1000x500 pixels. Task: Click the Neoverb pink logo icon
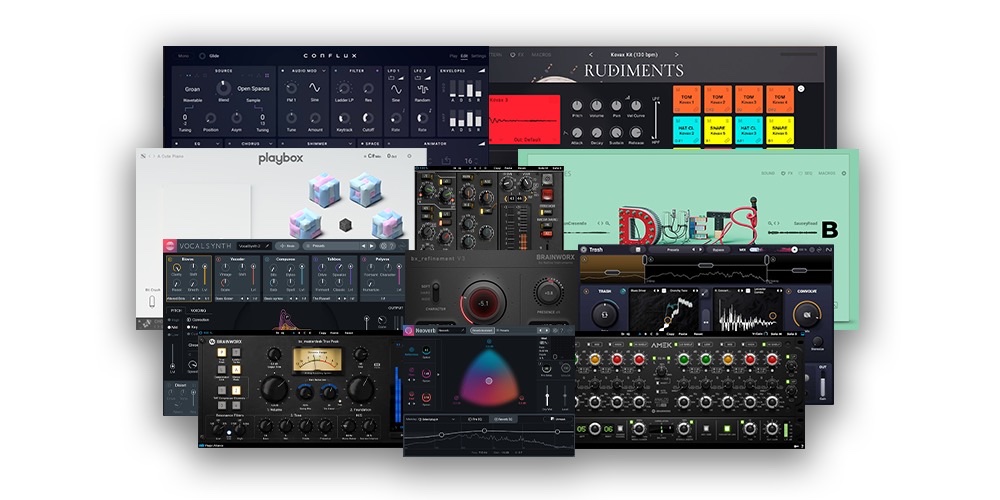click(x=408, y=329)
